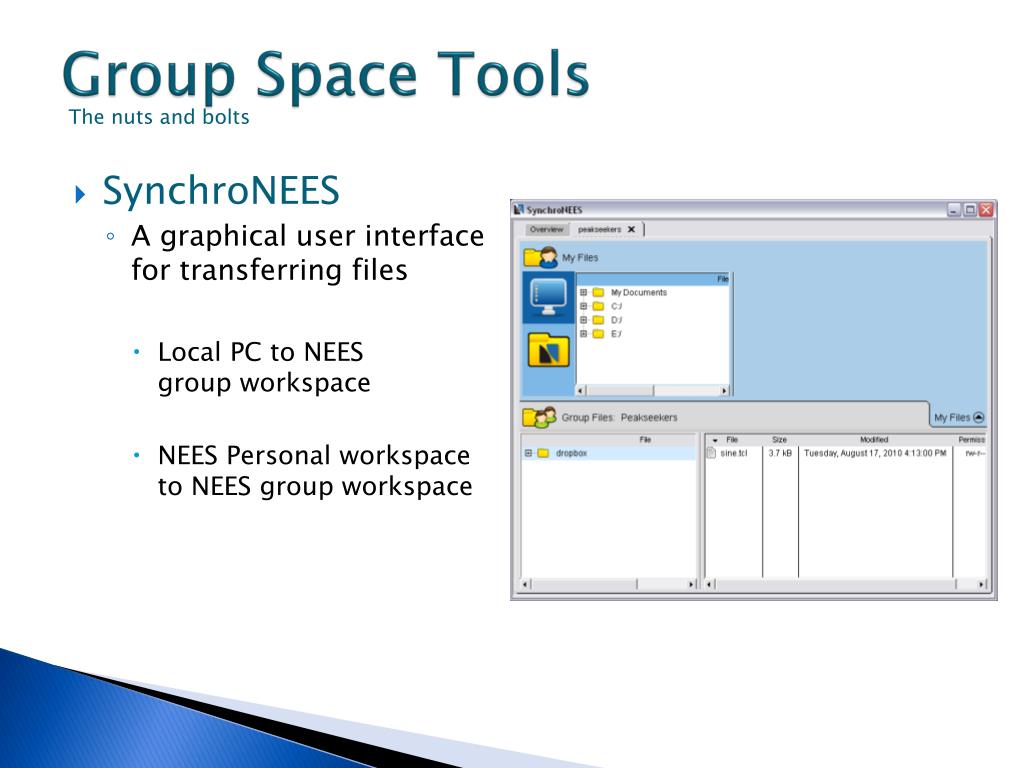Maximize the SynchroNEES window
The image size is (1024, 768).
click(x=970, y=210)
